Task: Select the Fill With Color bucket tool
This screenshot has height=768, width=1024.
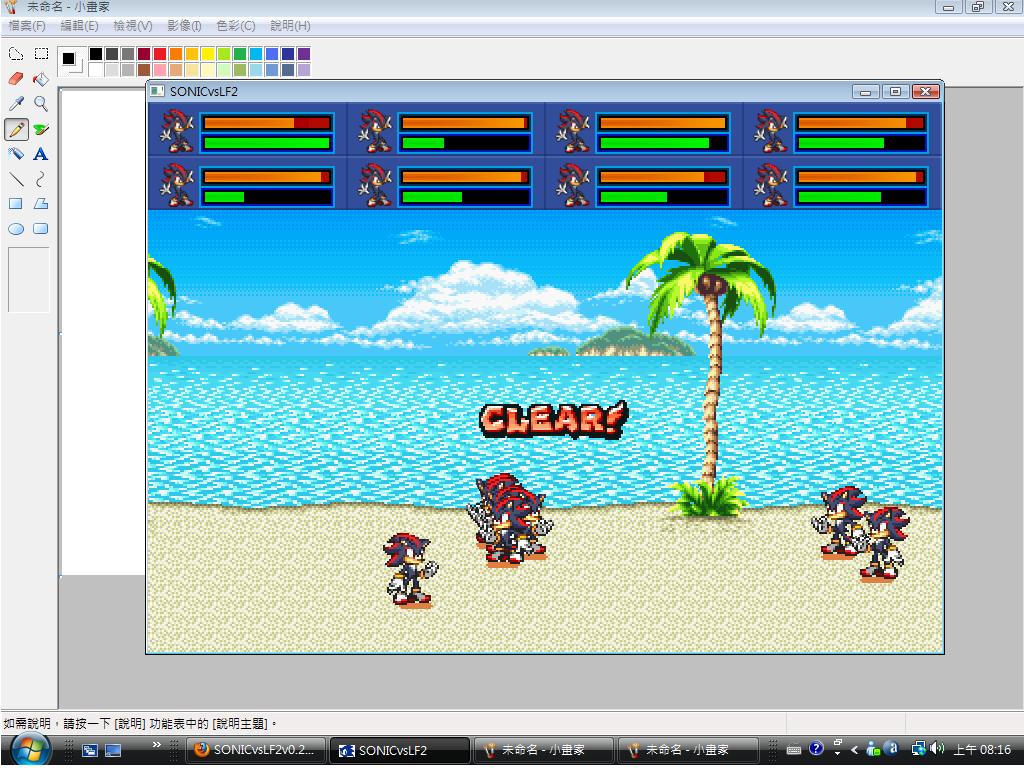Action: 41,79
